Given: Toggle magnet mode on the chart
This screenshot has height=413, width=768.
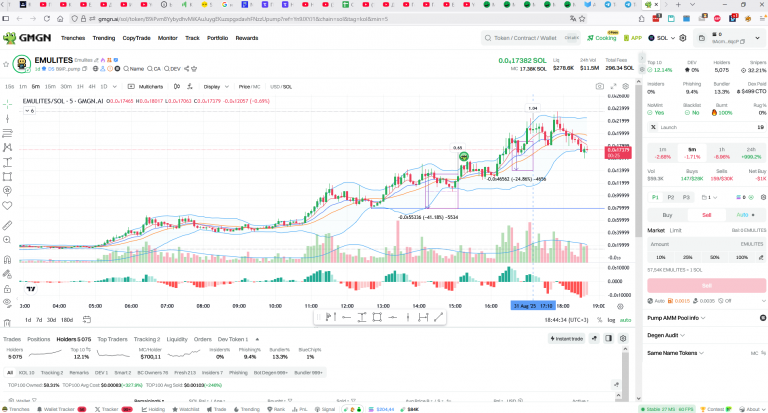Looking at the screenshot, I should [7, 260].
